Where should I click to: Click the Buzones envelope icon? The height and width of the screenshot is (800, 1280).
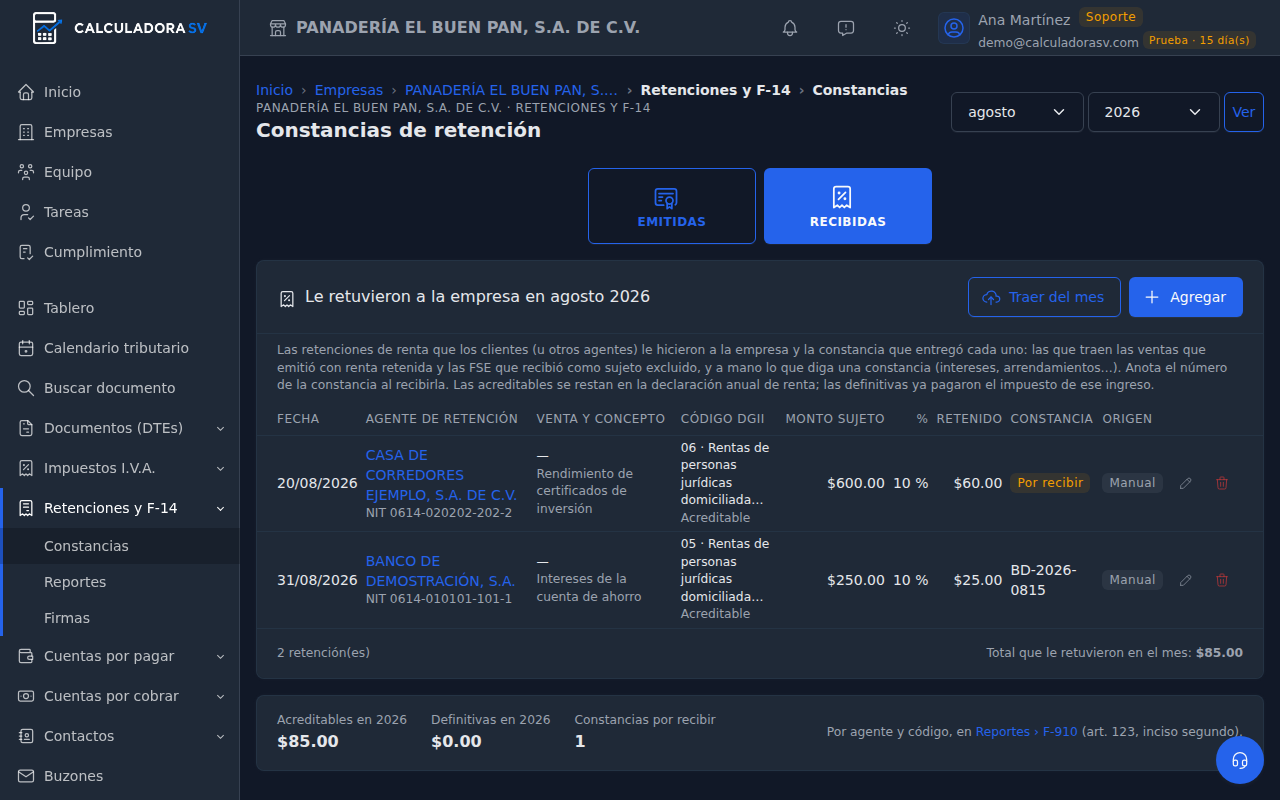pos(26,776)
